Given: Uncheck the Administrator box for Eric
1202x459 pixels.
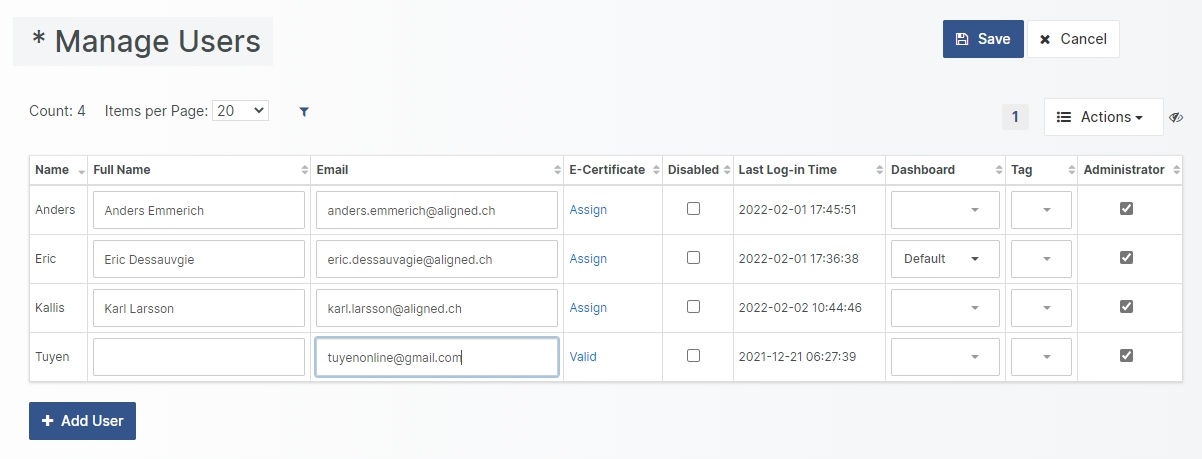Looking at the screenshot, I should click(x=1126, y=258).
